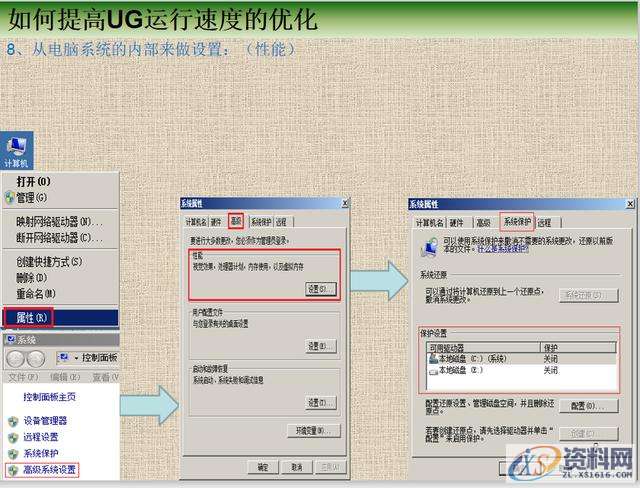The height and width of the screenshot is (488, 640).
Task: Click the shield icon beside the 系统保护 link
Action: (x=13, y=454)
